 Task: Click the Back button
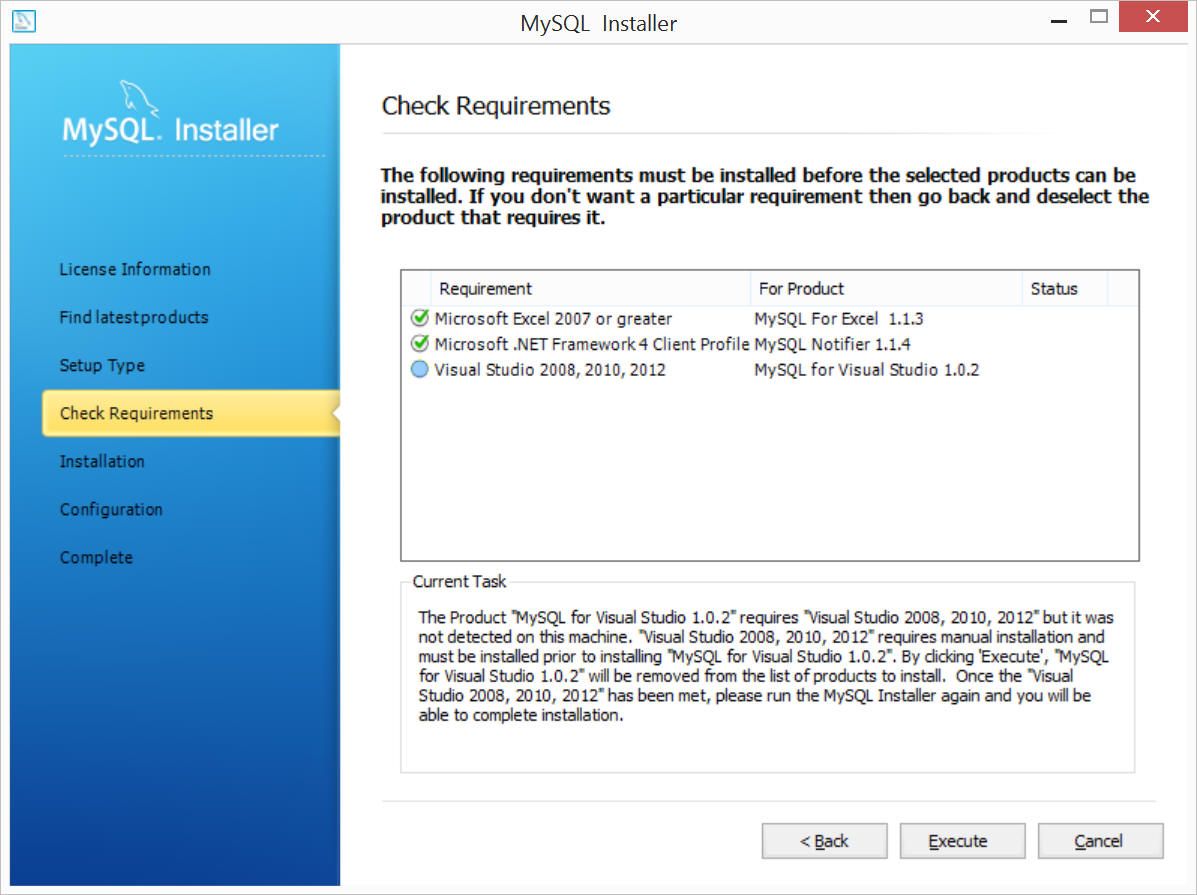click(824, 841)
